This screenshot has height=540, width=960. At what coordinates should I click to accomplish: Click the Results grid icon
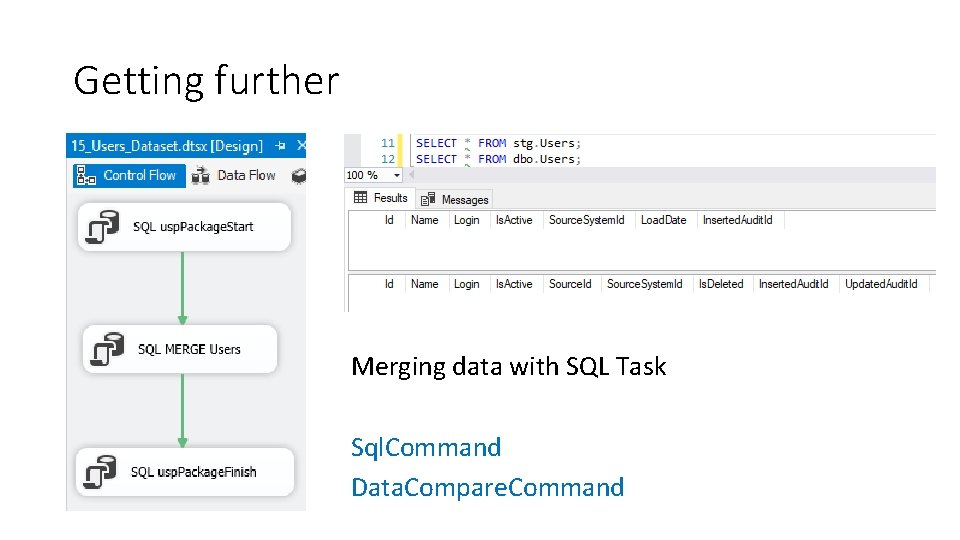pos(361,198)
